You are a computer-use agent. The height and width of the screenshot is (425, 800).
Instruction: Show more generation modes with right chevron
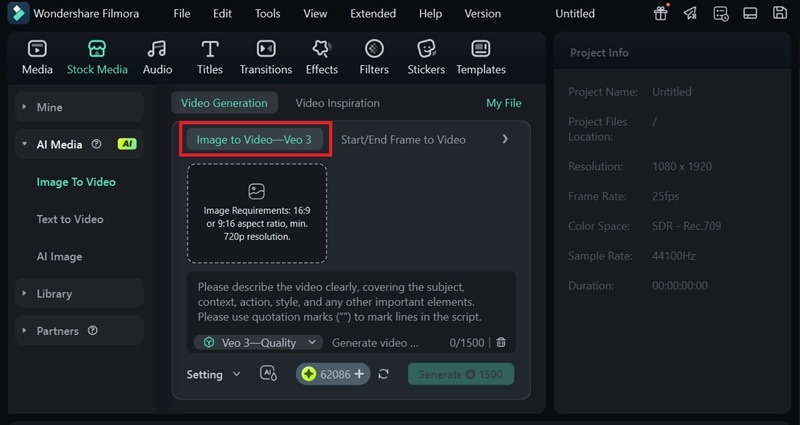click(x=505, y=139)
